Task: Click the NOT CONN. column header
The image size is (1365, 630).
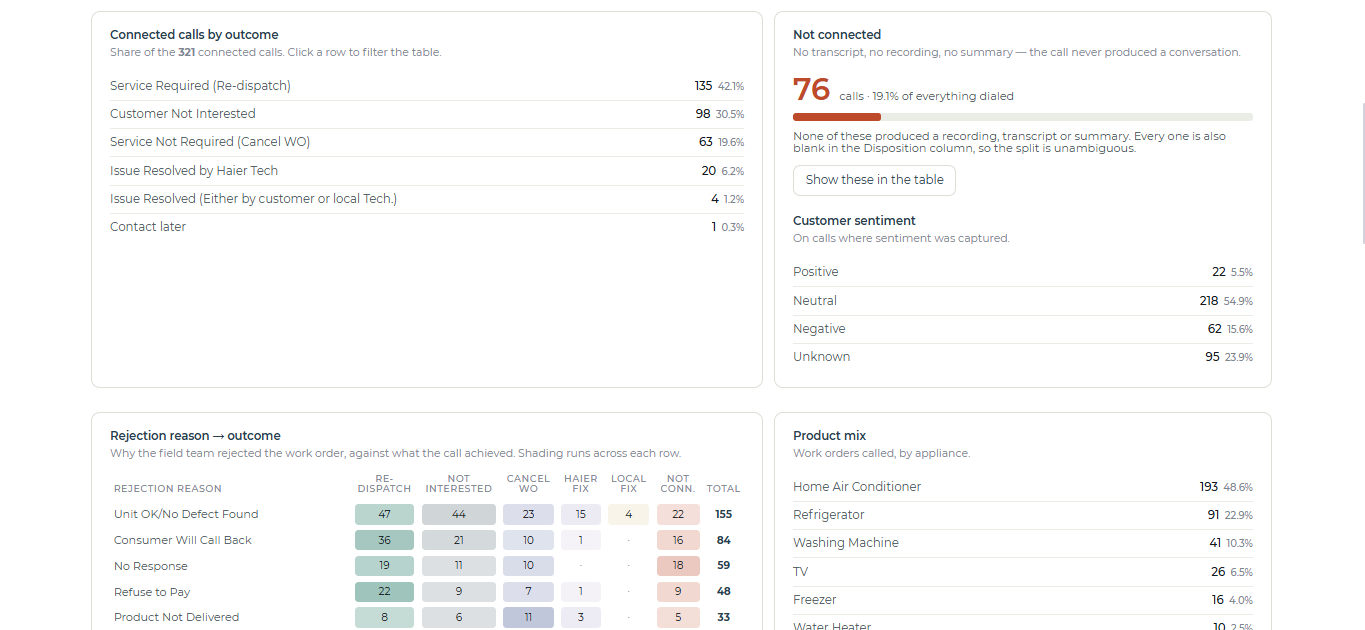Action: 678,484
